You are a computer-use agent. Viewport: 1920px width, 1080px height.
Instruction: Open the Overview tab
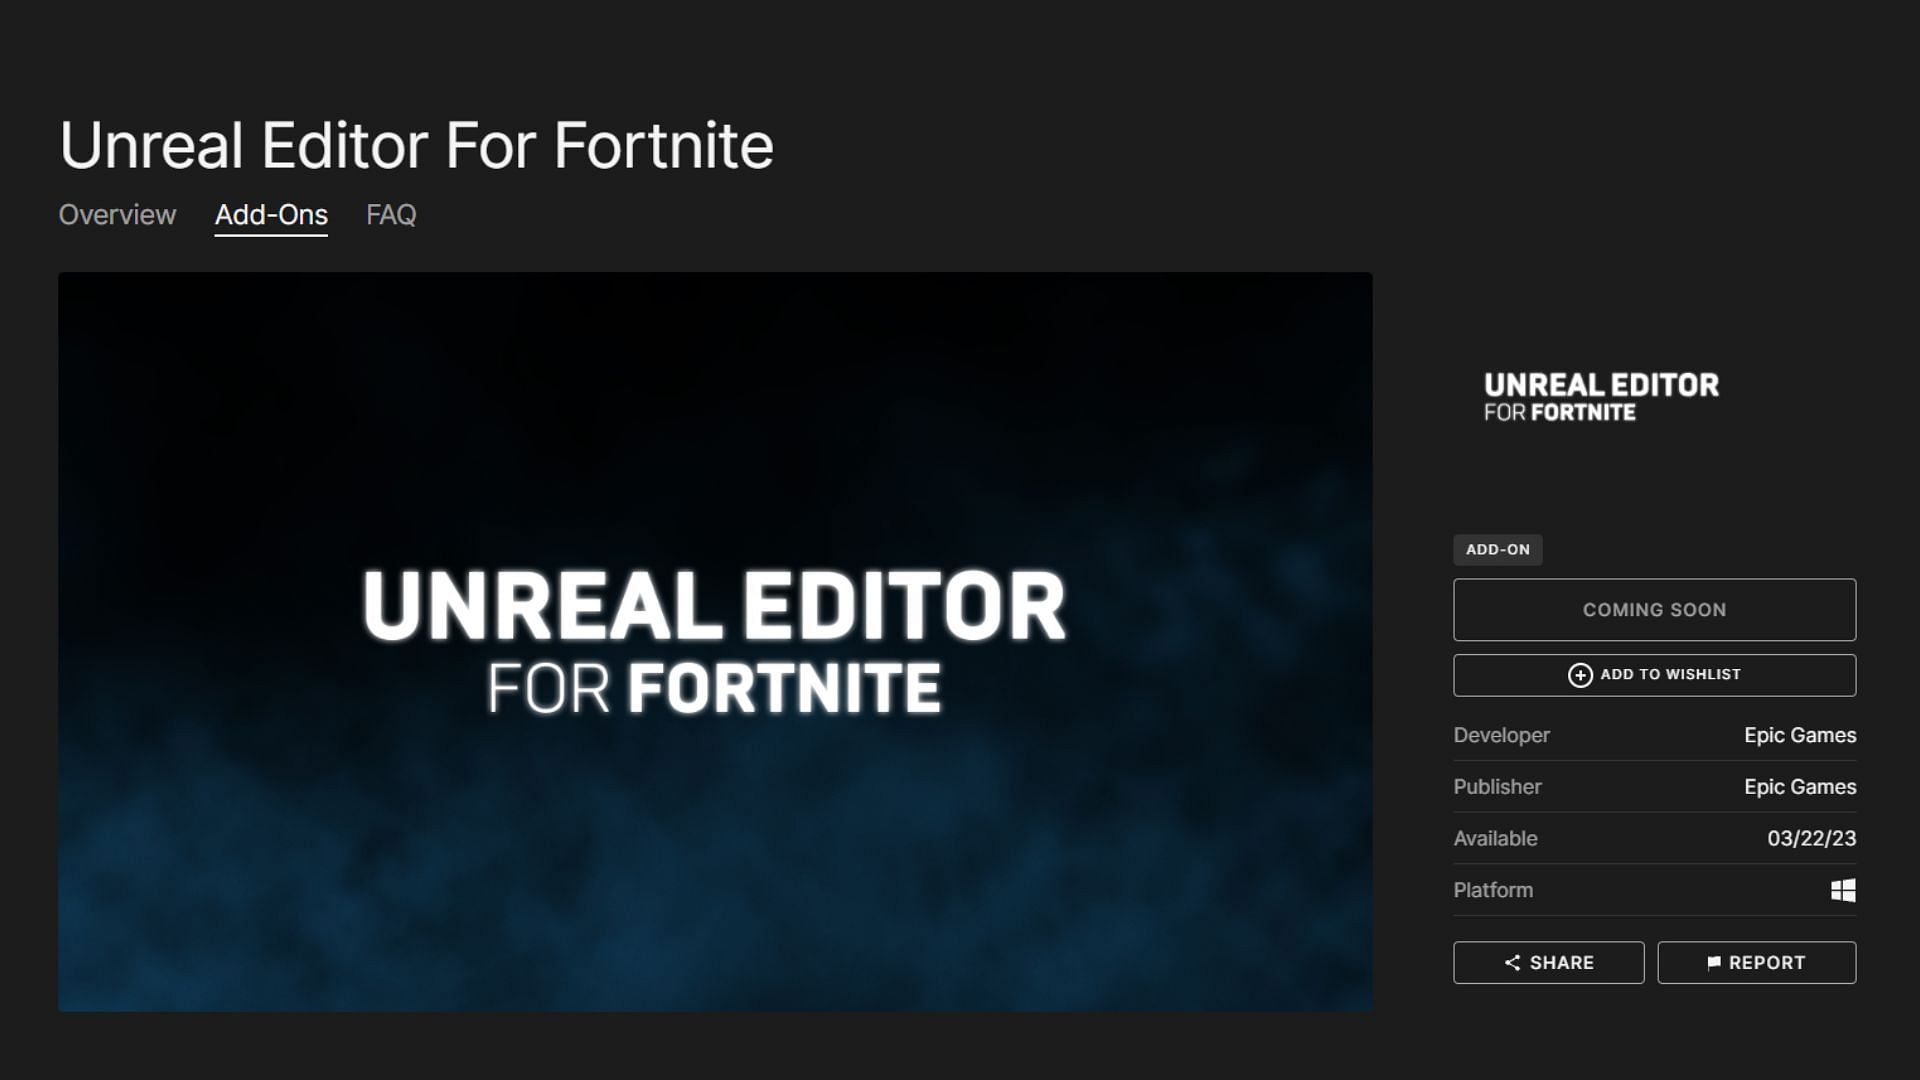pyautogui.click(x=117, y=215)
